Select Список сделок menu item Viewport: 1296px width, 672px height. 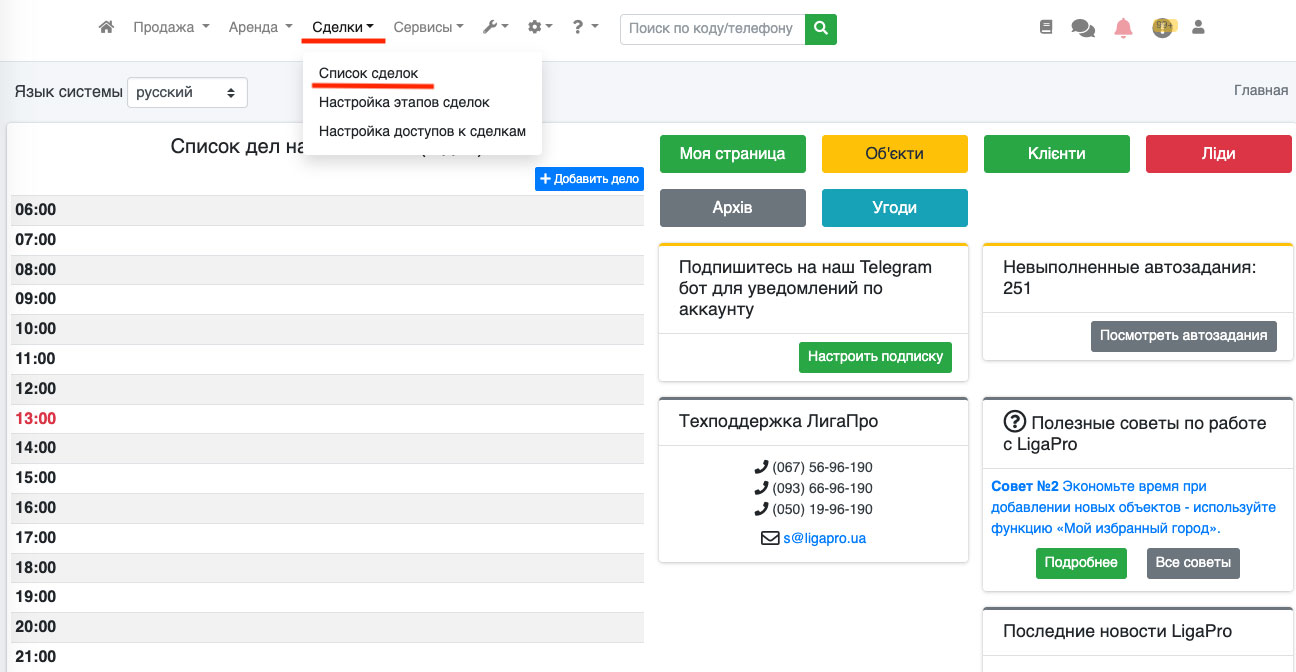[x=368, y=74]
